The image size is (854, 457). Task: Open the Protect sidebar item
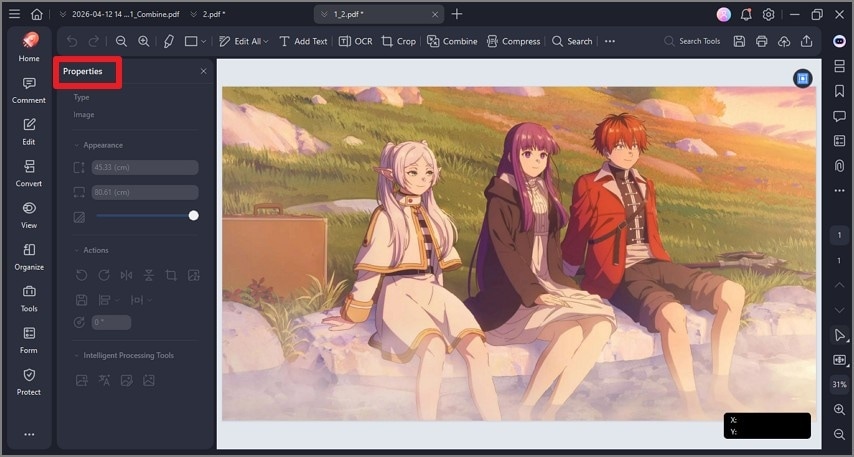29,382
